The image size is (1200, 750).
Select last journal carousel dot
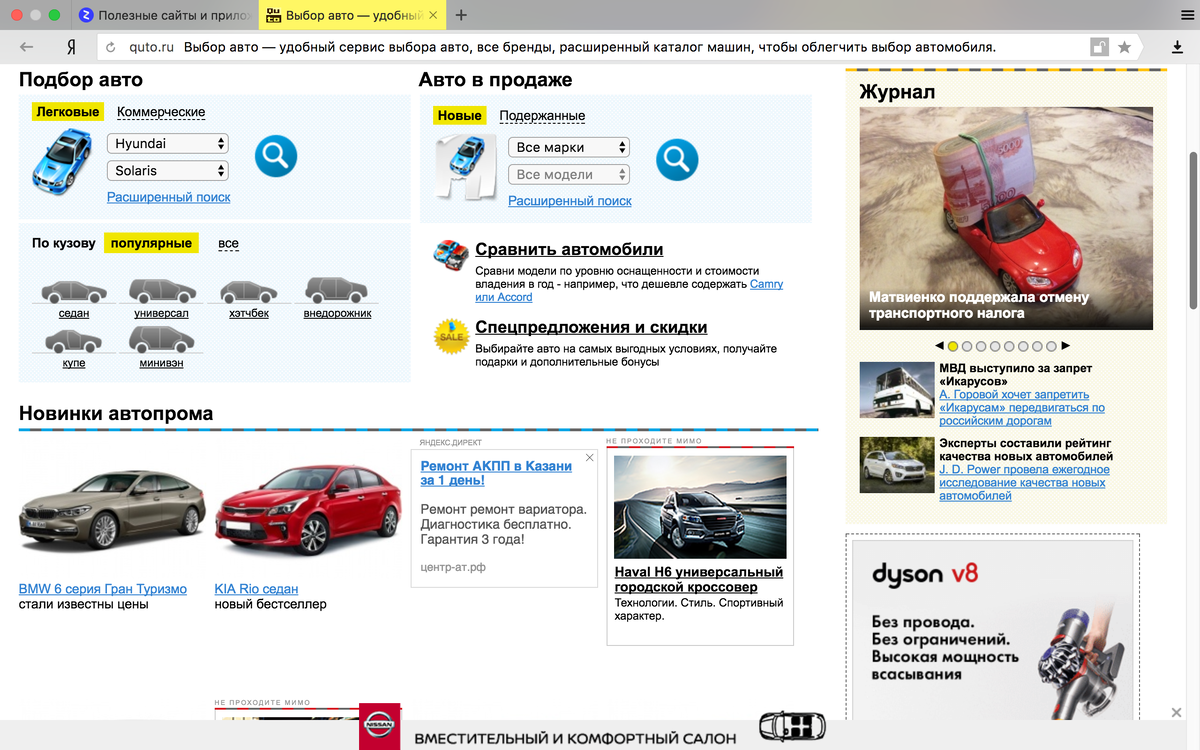point(1051,346)
